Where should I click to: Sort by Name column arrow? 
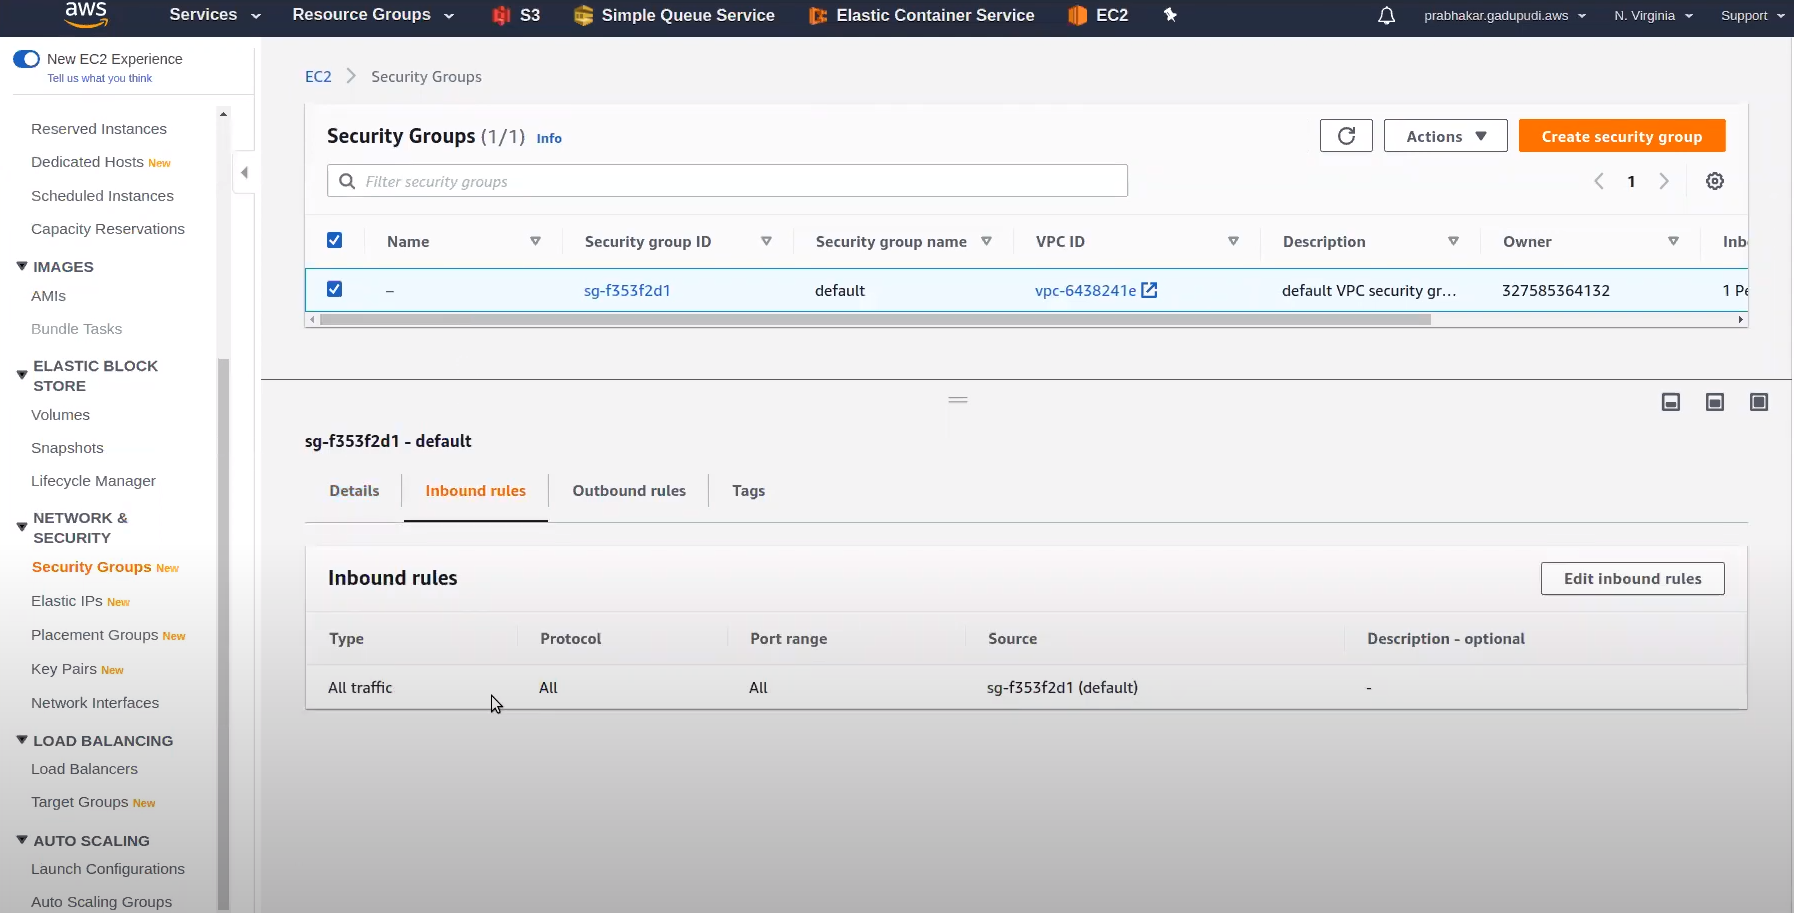click(535, 241)
